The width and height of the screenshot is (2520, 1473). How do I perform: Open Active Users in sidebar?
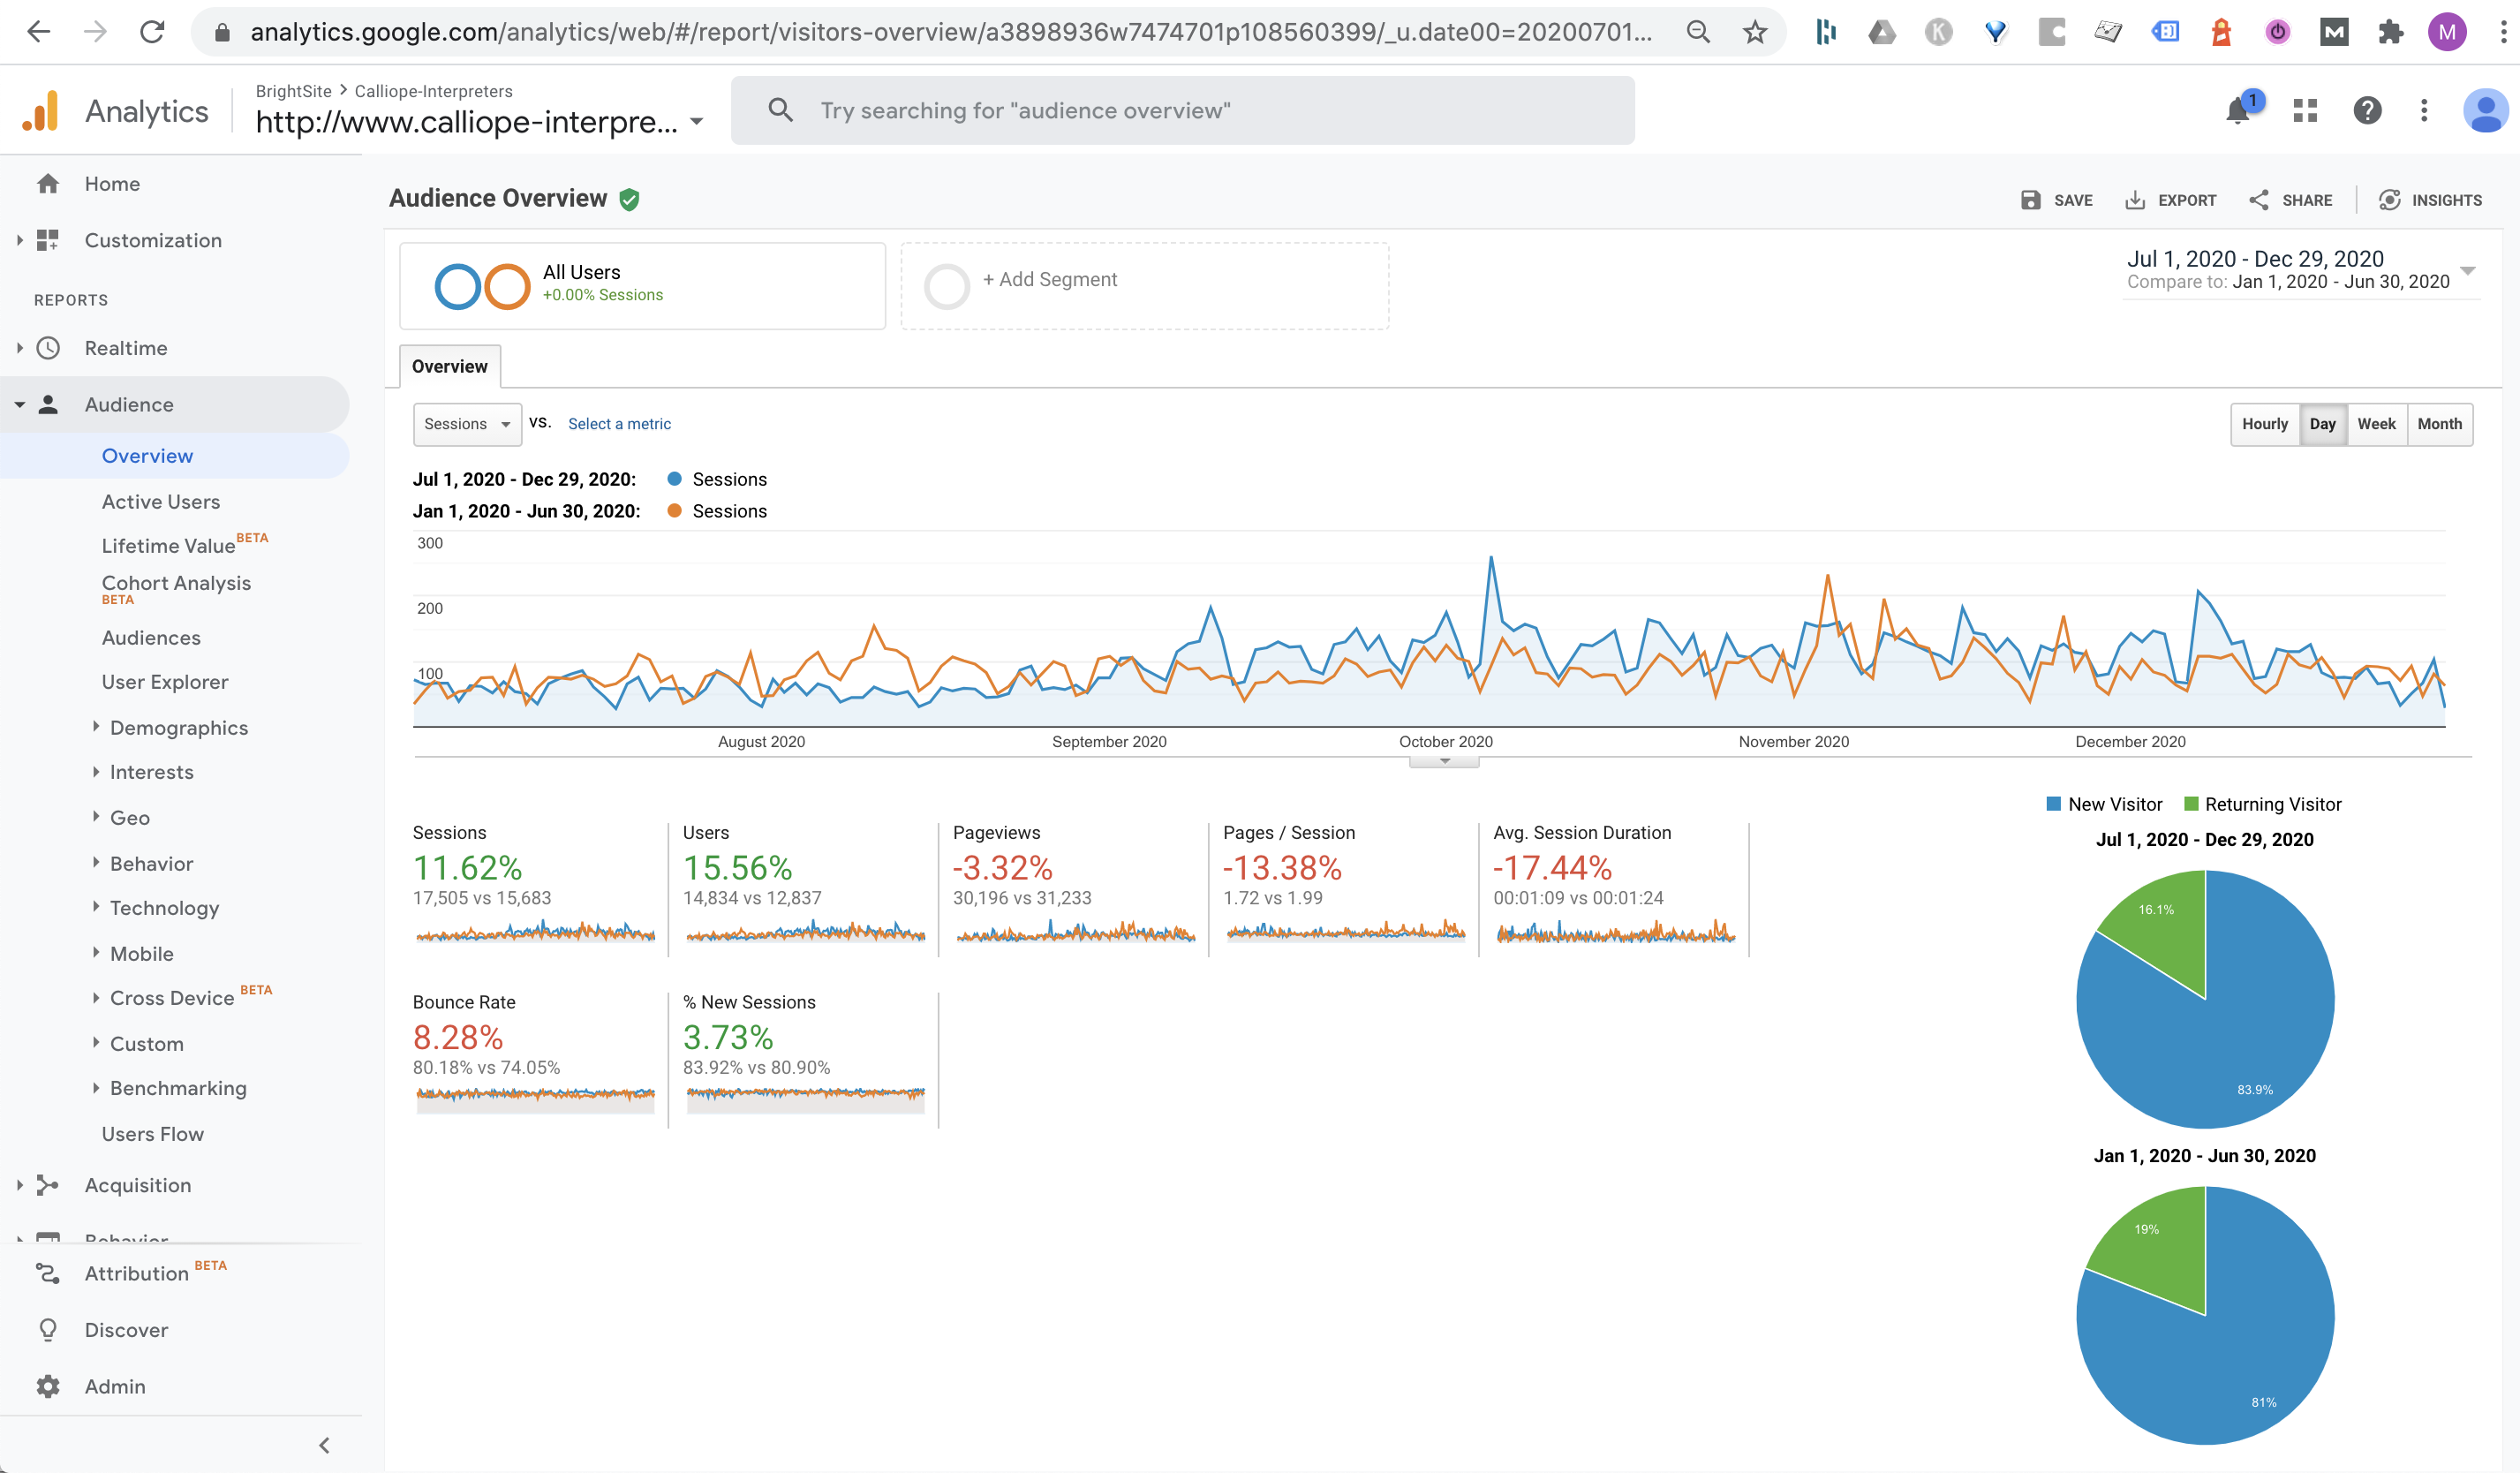click(160, 502)
